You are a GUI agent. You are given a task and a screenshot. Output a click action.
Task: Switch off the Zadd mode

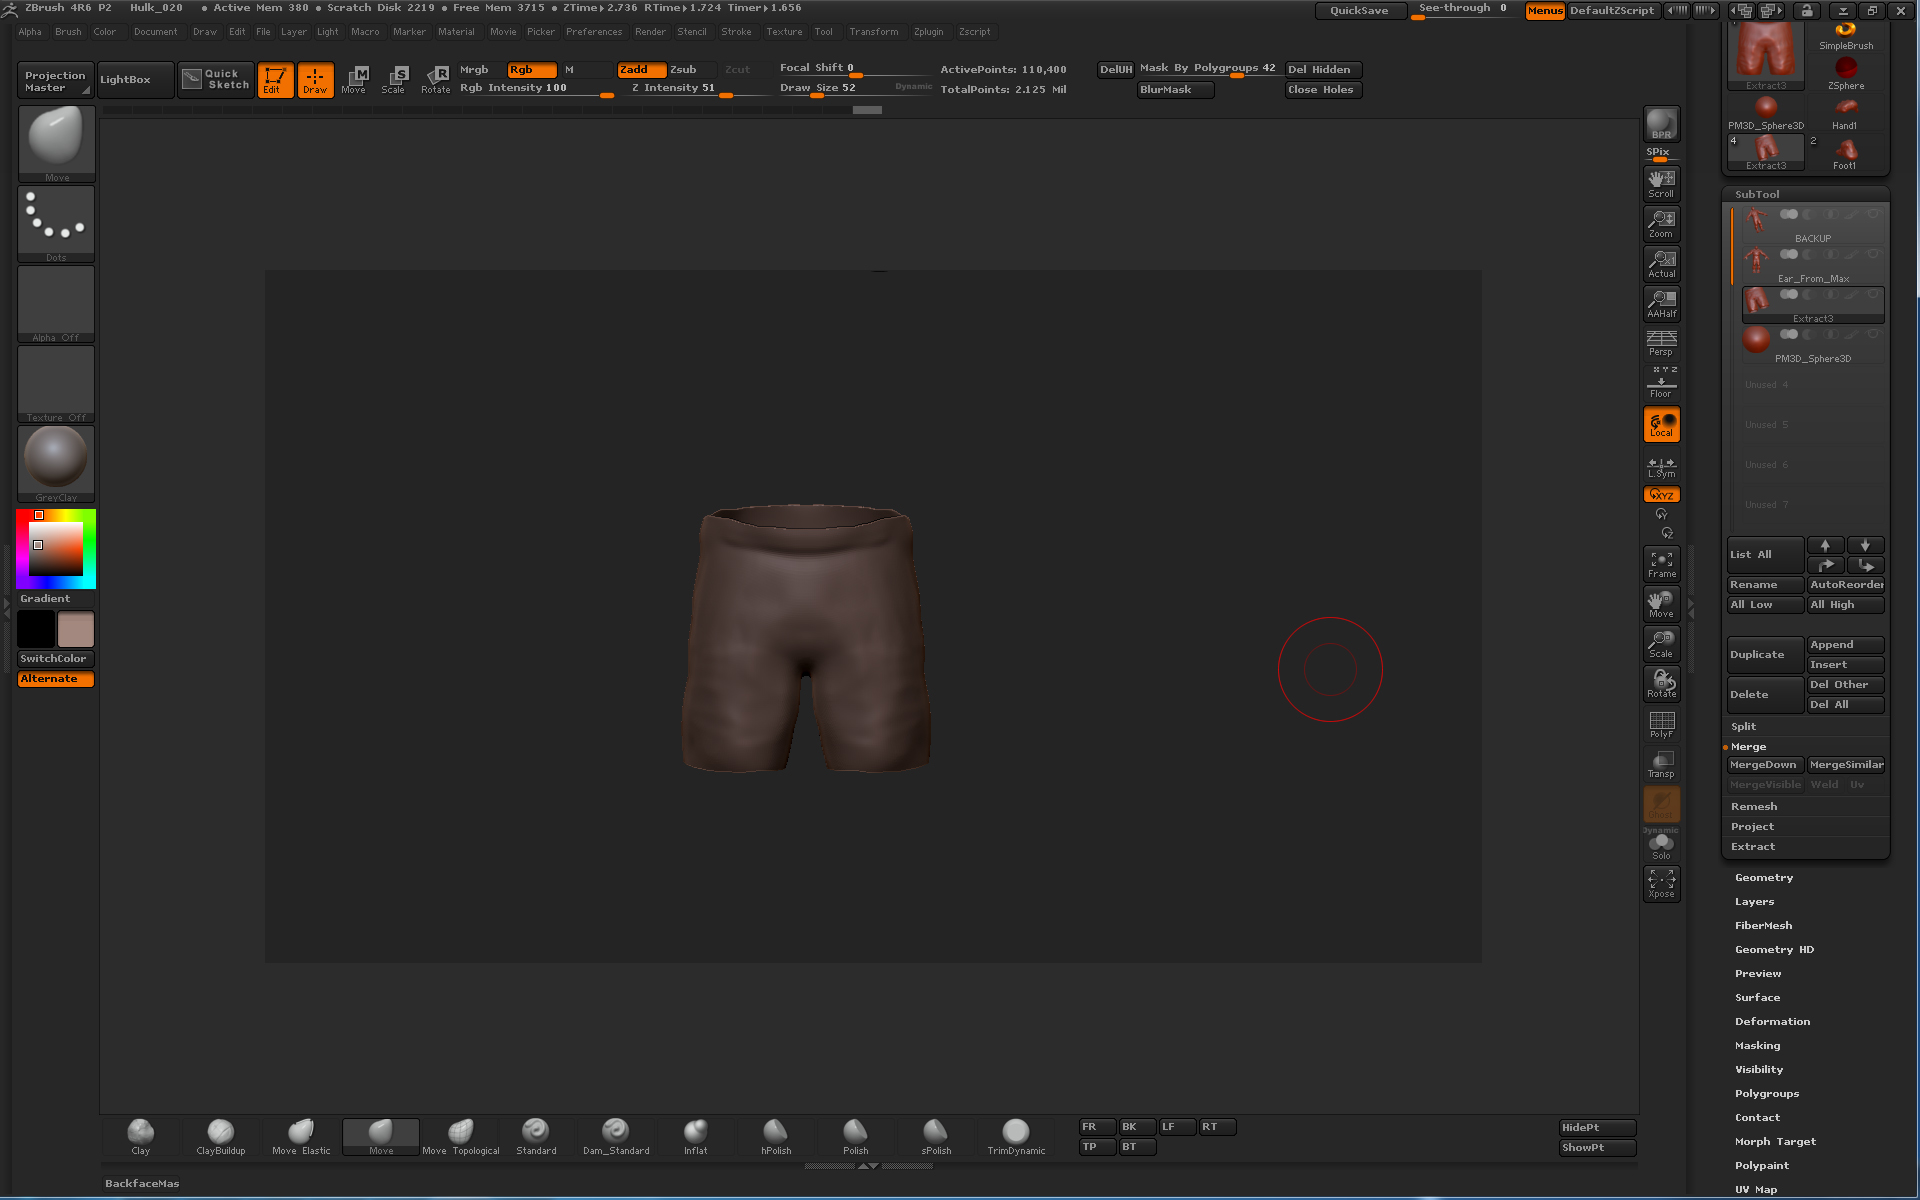point(640,69)
